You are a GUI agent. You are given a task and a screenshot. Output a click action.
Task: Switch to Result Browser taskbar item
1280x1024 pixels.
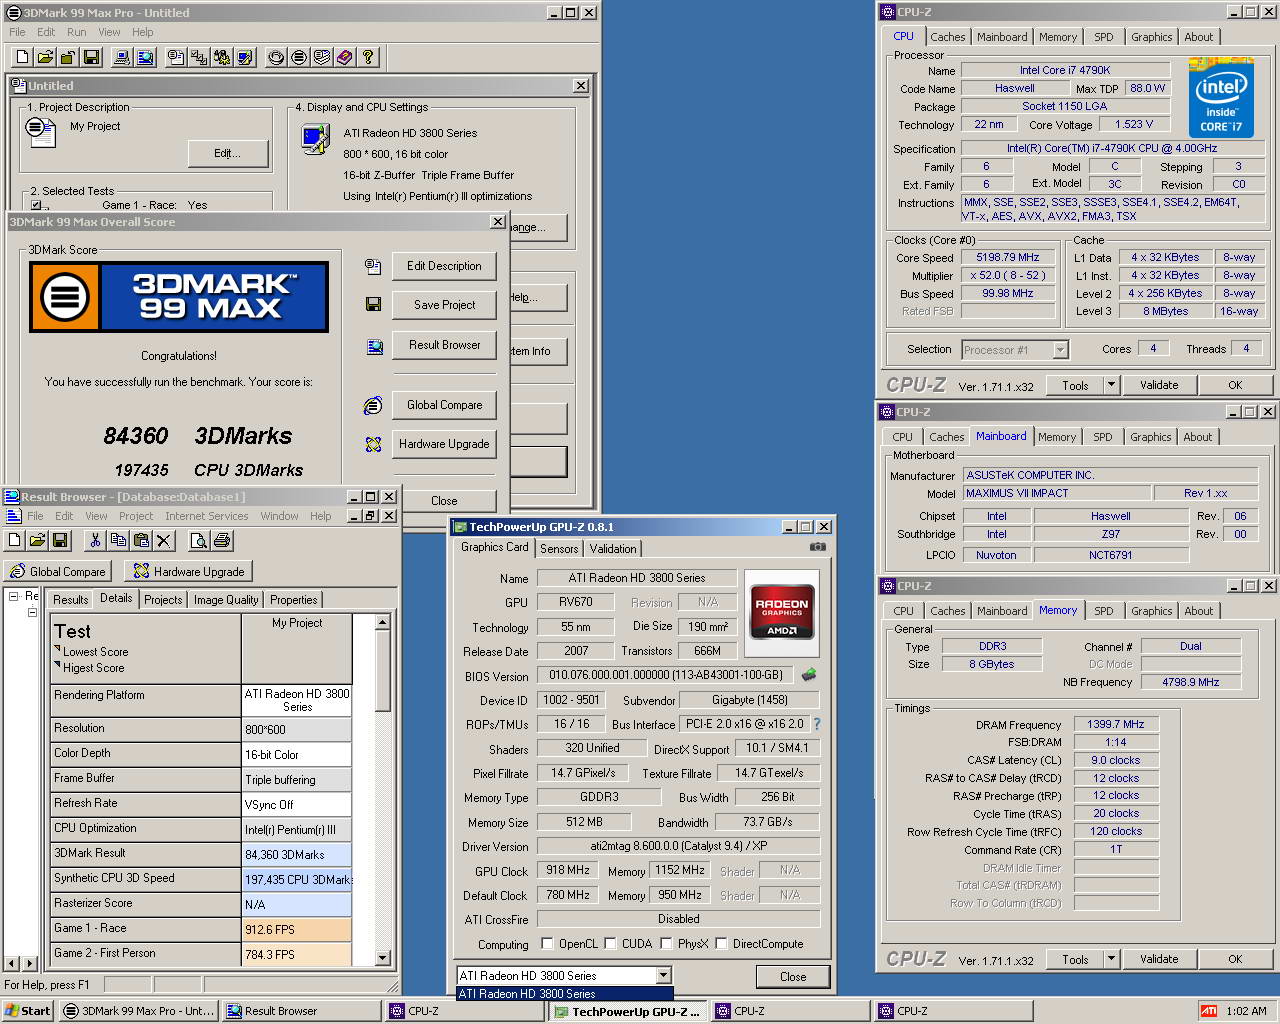[x=302, y=1011]
